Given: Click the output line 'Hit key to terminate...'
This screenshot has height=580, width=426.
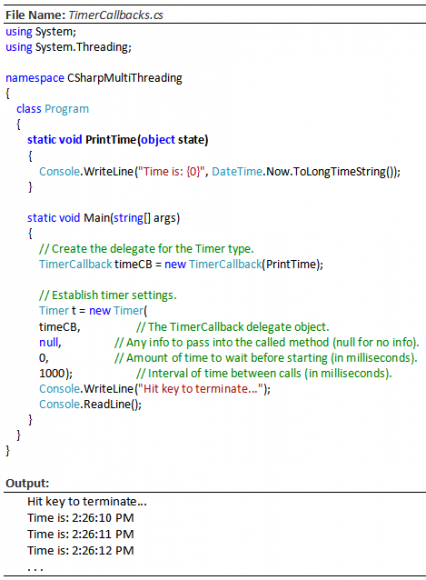Looking at the screenshot, I should point(87,502).
